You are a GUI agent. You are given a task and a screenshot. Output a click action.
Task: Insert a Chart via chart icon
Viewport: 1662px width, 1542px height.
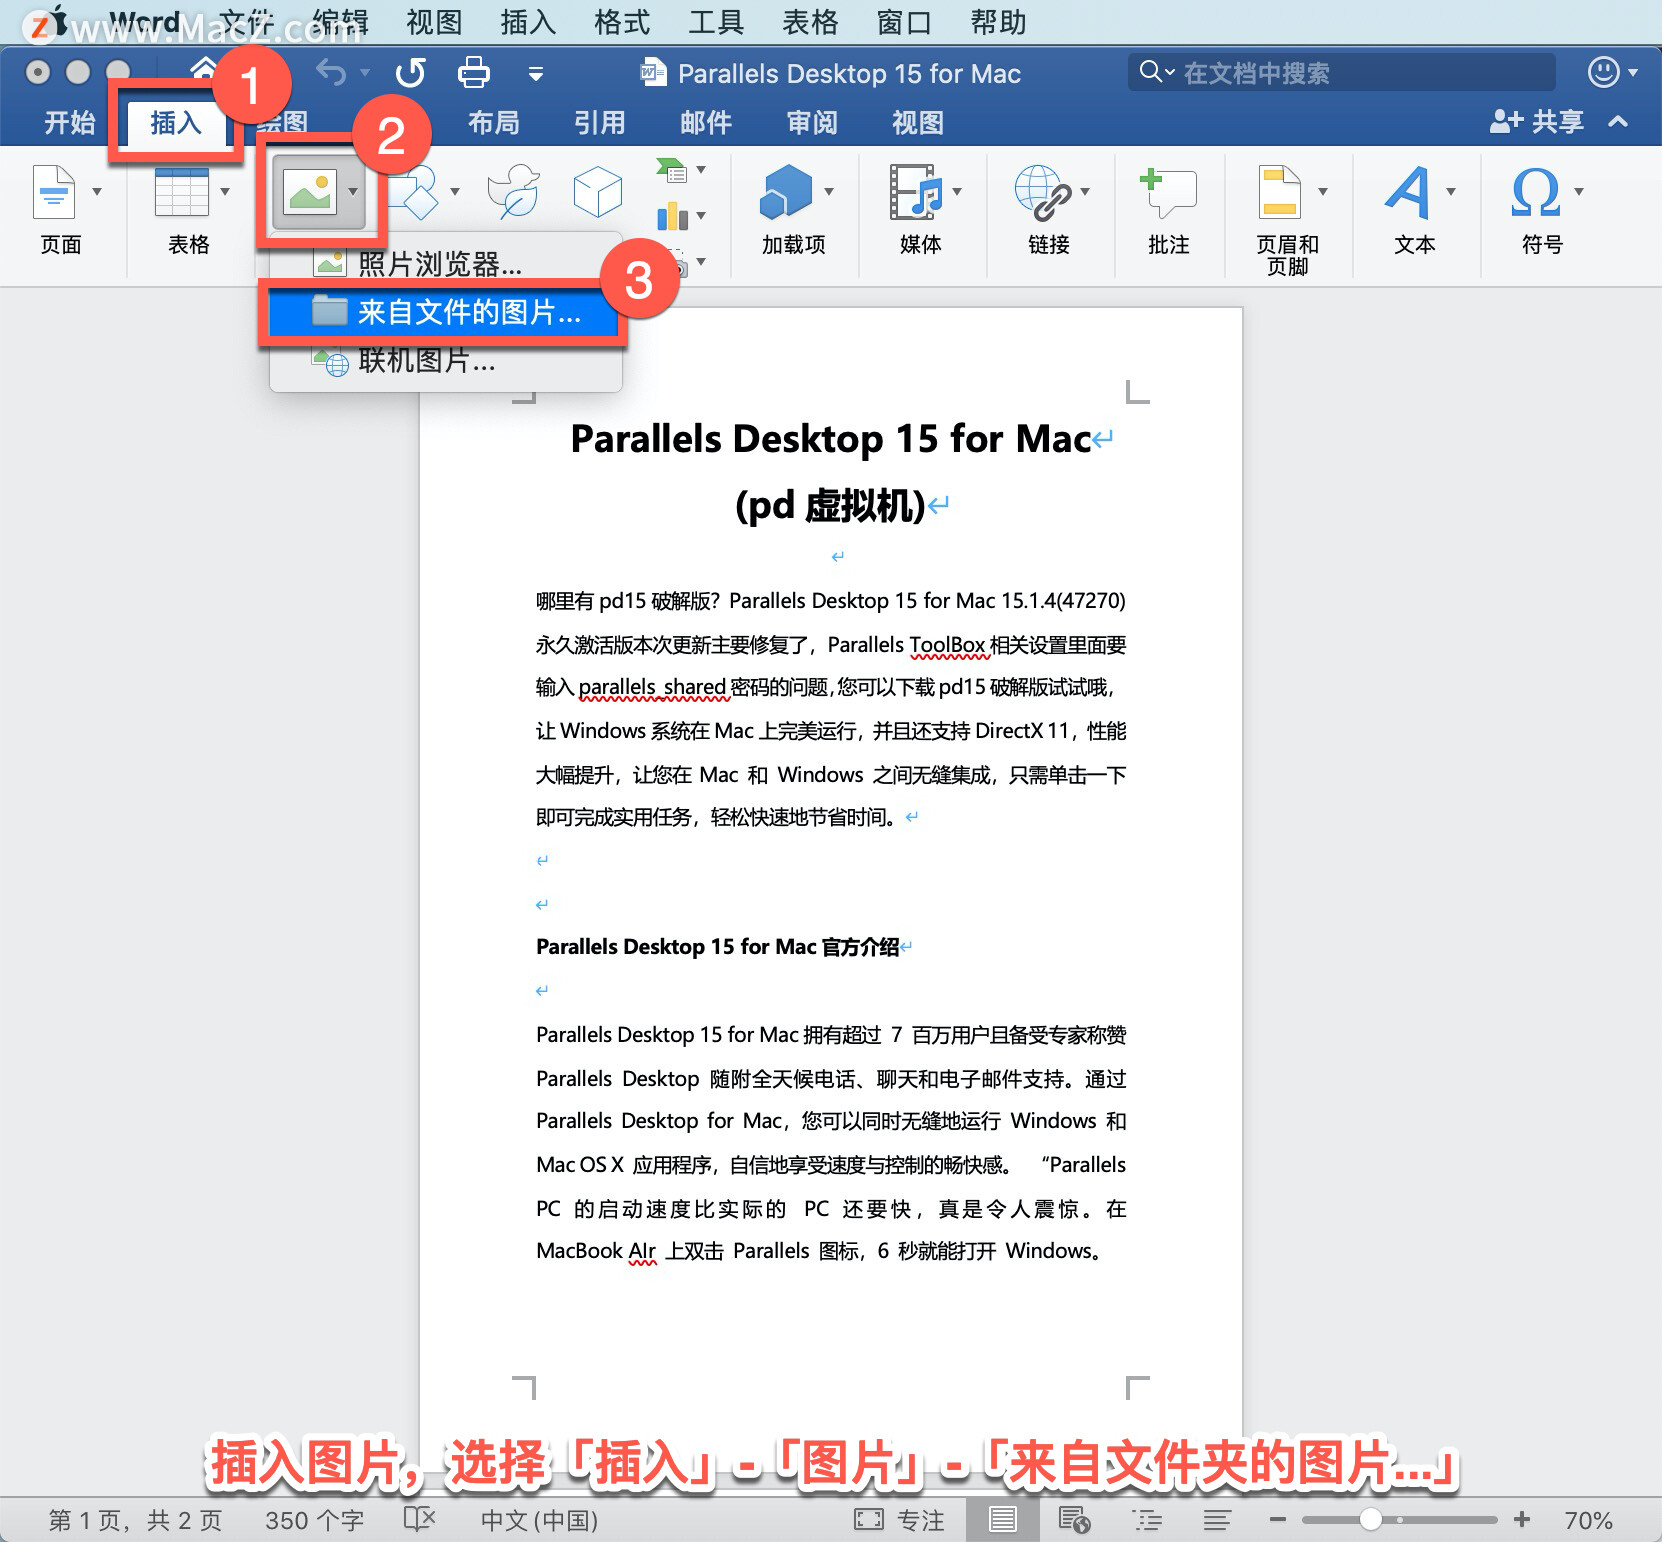click(671, 215)
